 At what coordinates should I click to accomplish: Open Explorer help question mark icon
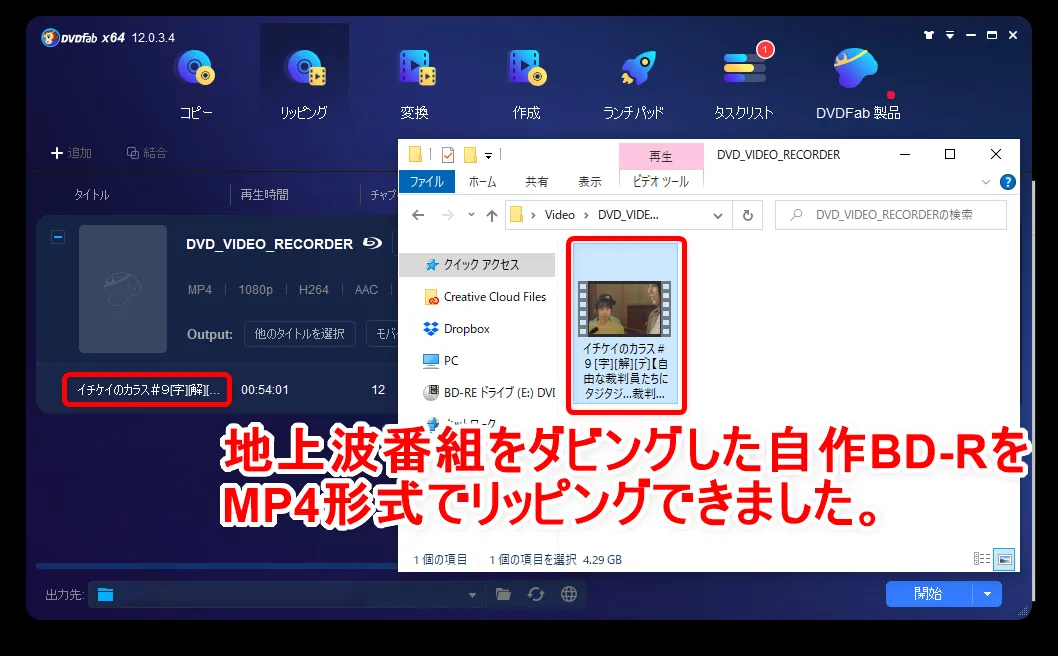(1008, 182)
